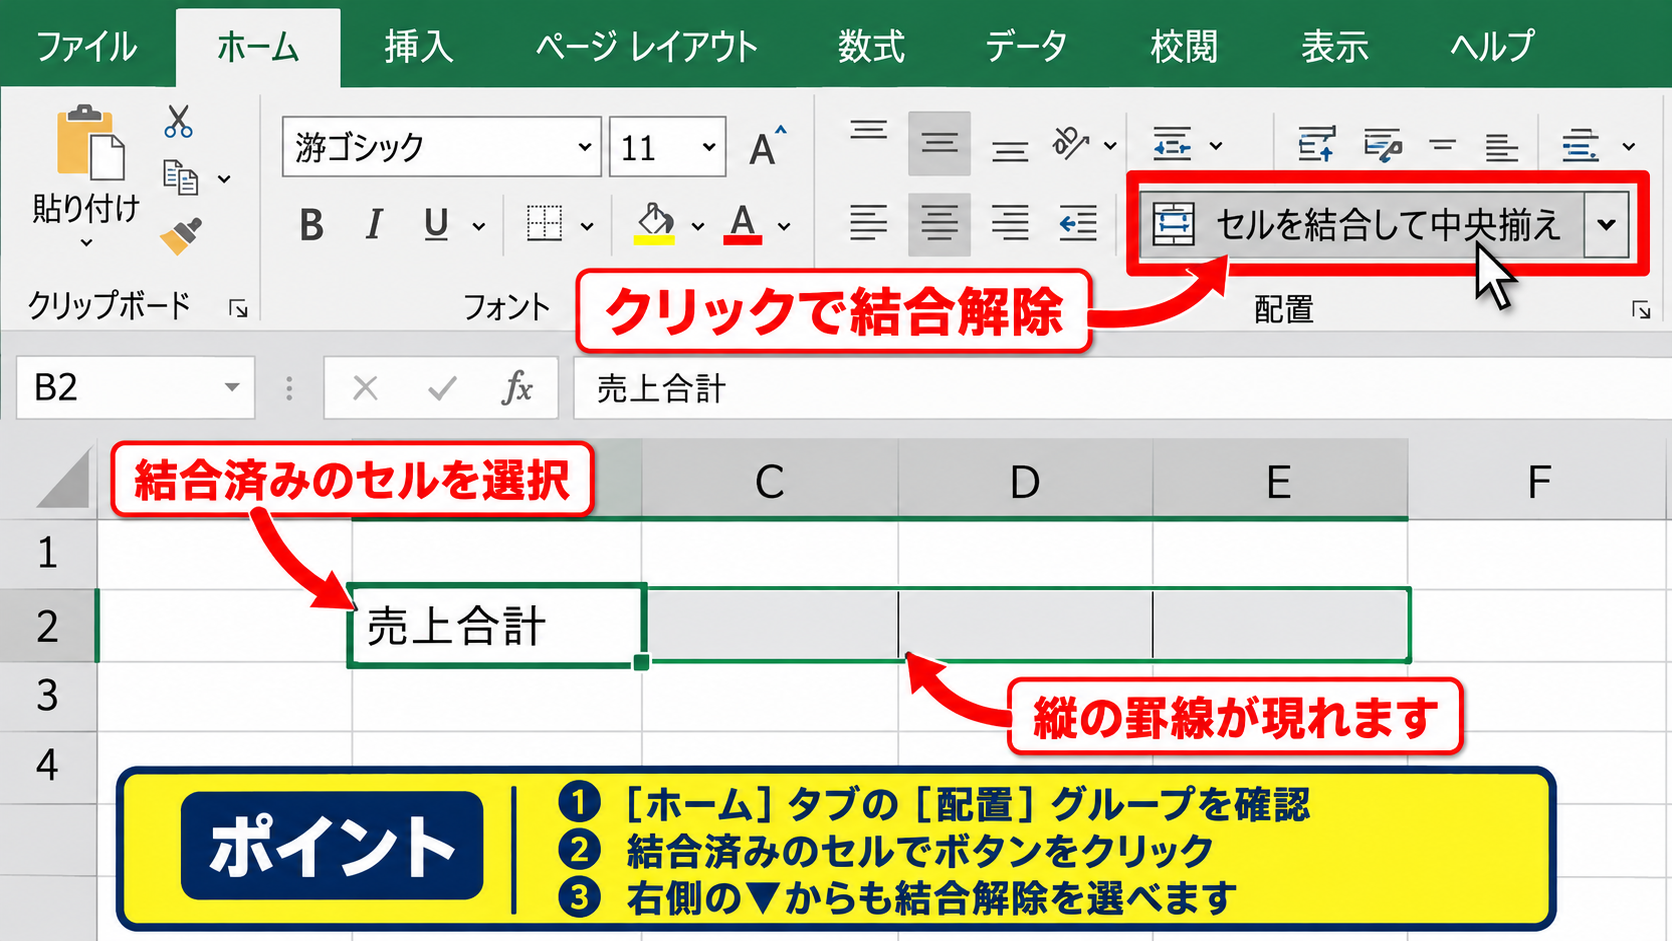This screenshot has height=941, width=1672.
Task: Open the font size 11 dropdown
Action: coord(709,147)
